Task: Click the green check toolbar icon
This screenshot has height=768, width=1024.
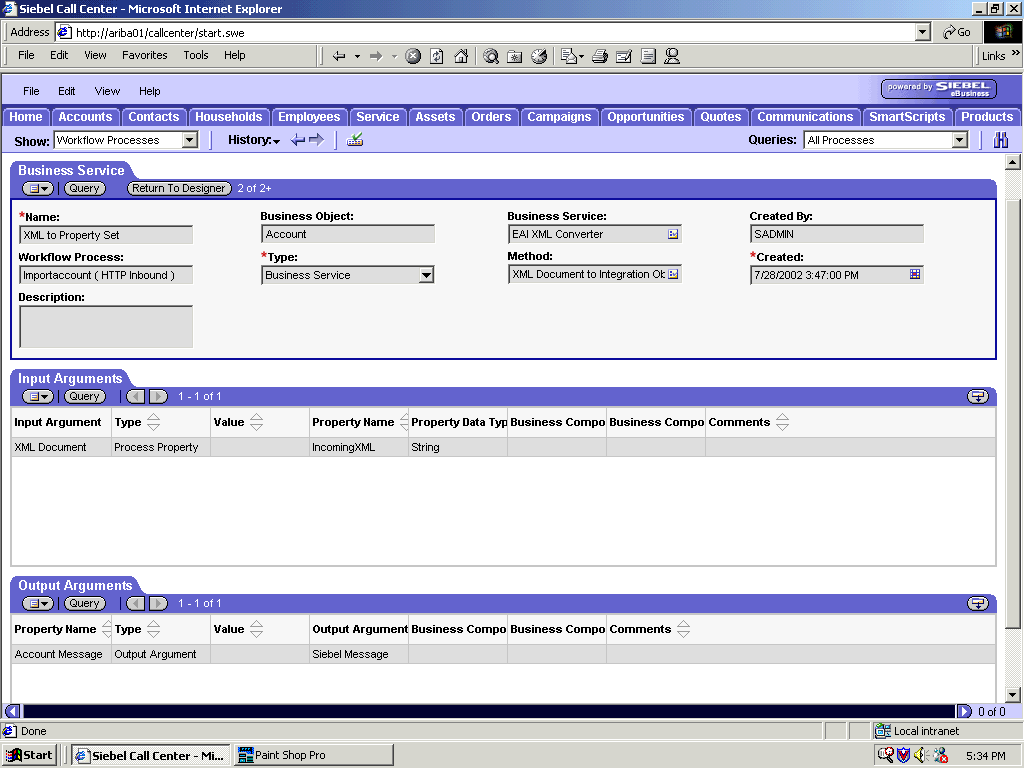Action: 355,139
